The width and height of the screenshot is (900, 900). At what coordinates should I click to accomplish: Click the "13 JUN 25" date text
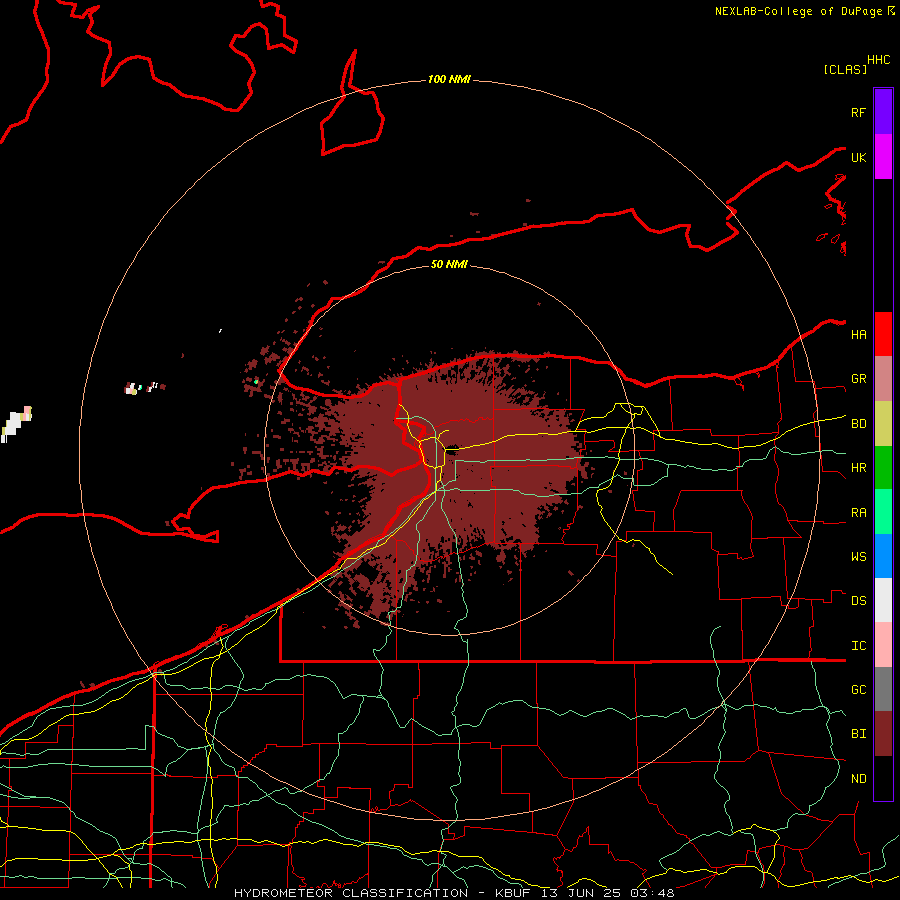coord(580,893)
